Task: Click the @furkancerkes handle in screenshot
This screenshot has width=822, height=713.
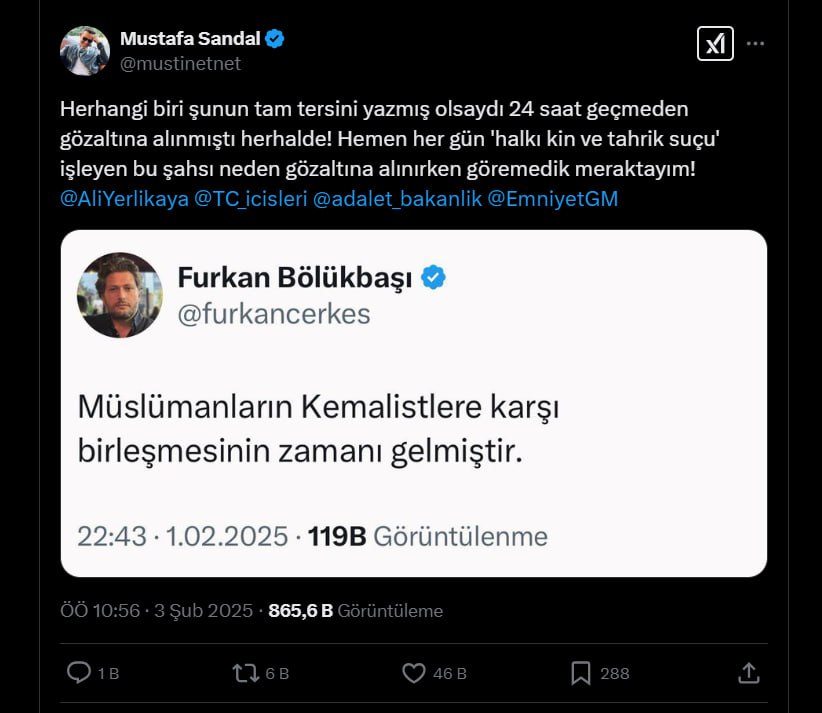Action: pyautogui.click(x=274, y=314)
